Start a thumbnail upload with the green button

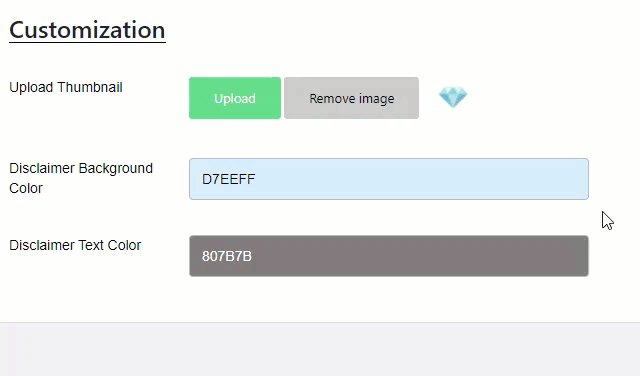(x=235, y=98)
